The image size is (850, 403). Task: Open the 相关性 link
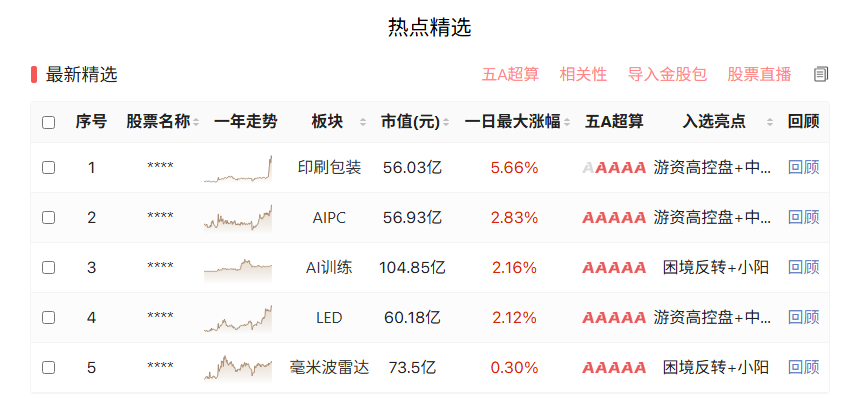tap(583, 74)
